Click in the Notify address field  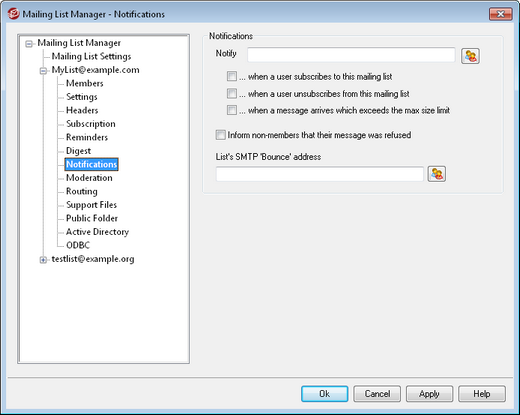pyautogui.click(x=351, y=55)
